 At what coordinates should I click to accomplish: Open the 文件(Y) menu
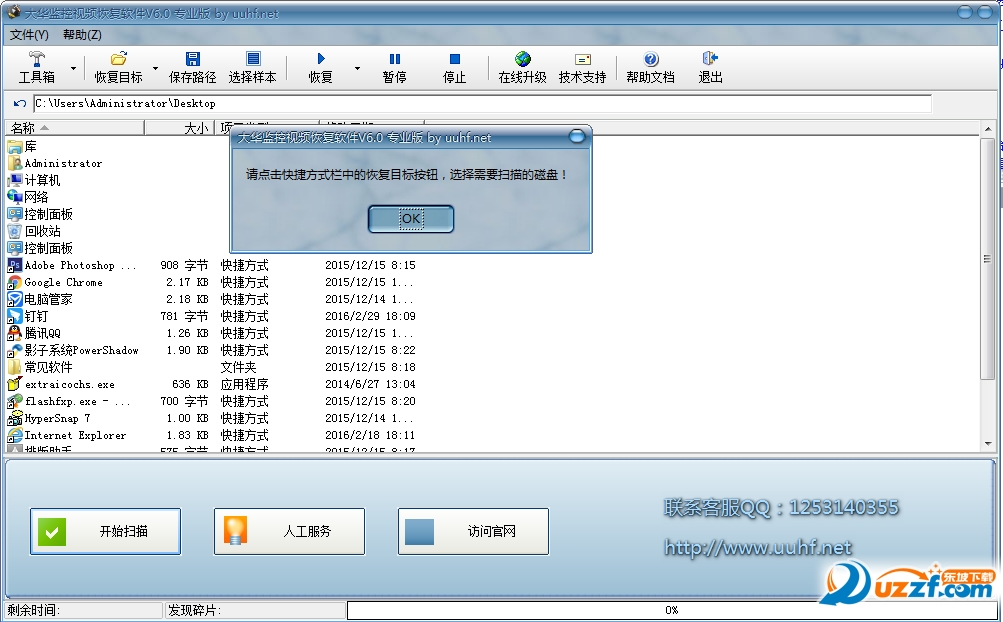tap(29, 35)
